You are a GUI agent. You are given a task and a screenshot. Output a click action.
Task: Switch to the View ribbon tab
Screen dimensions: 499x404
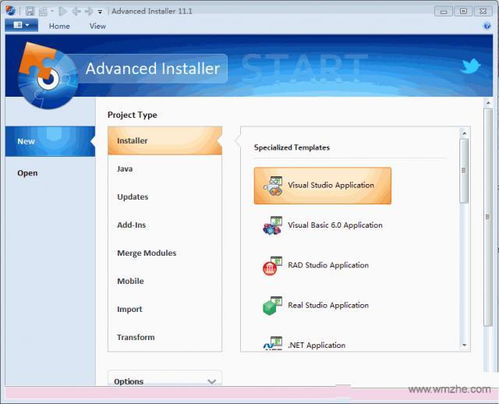[98, 26]
